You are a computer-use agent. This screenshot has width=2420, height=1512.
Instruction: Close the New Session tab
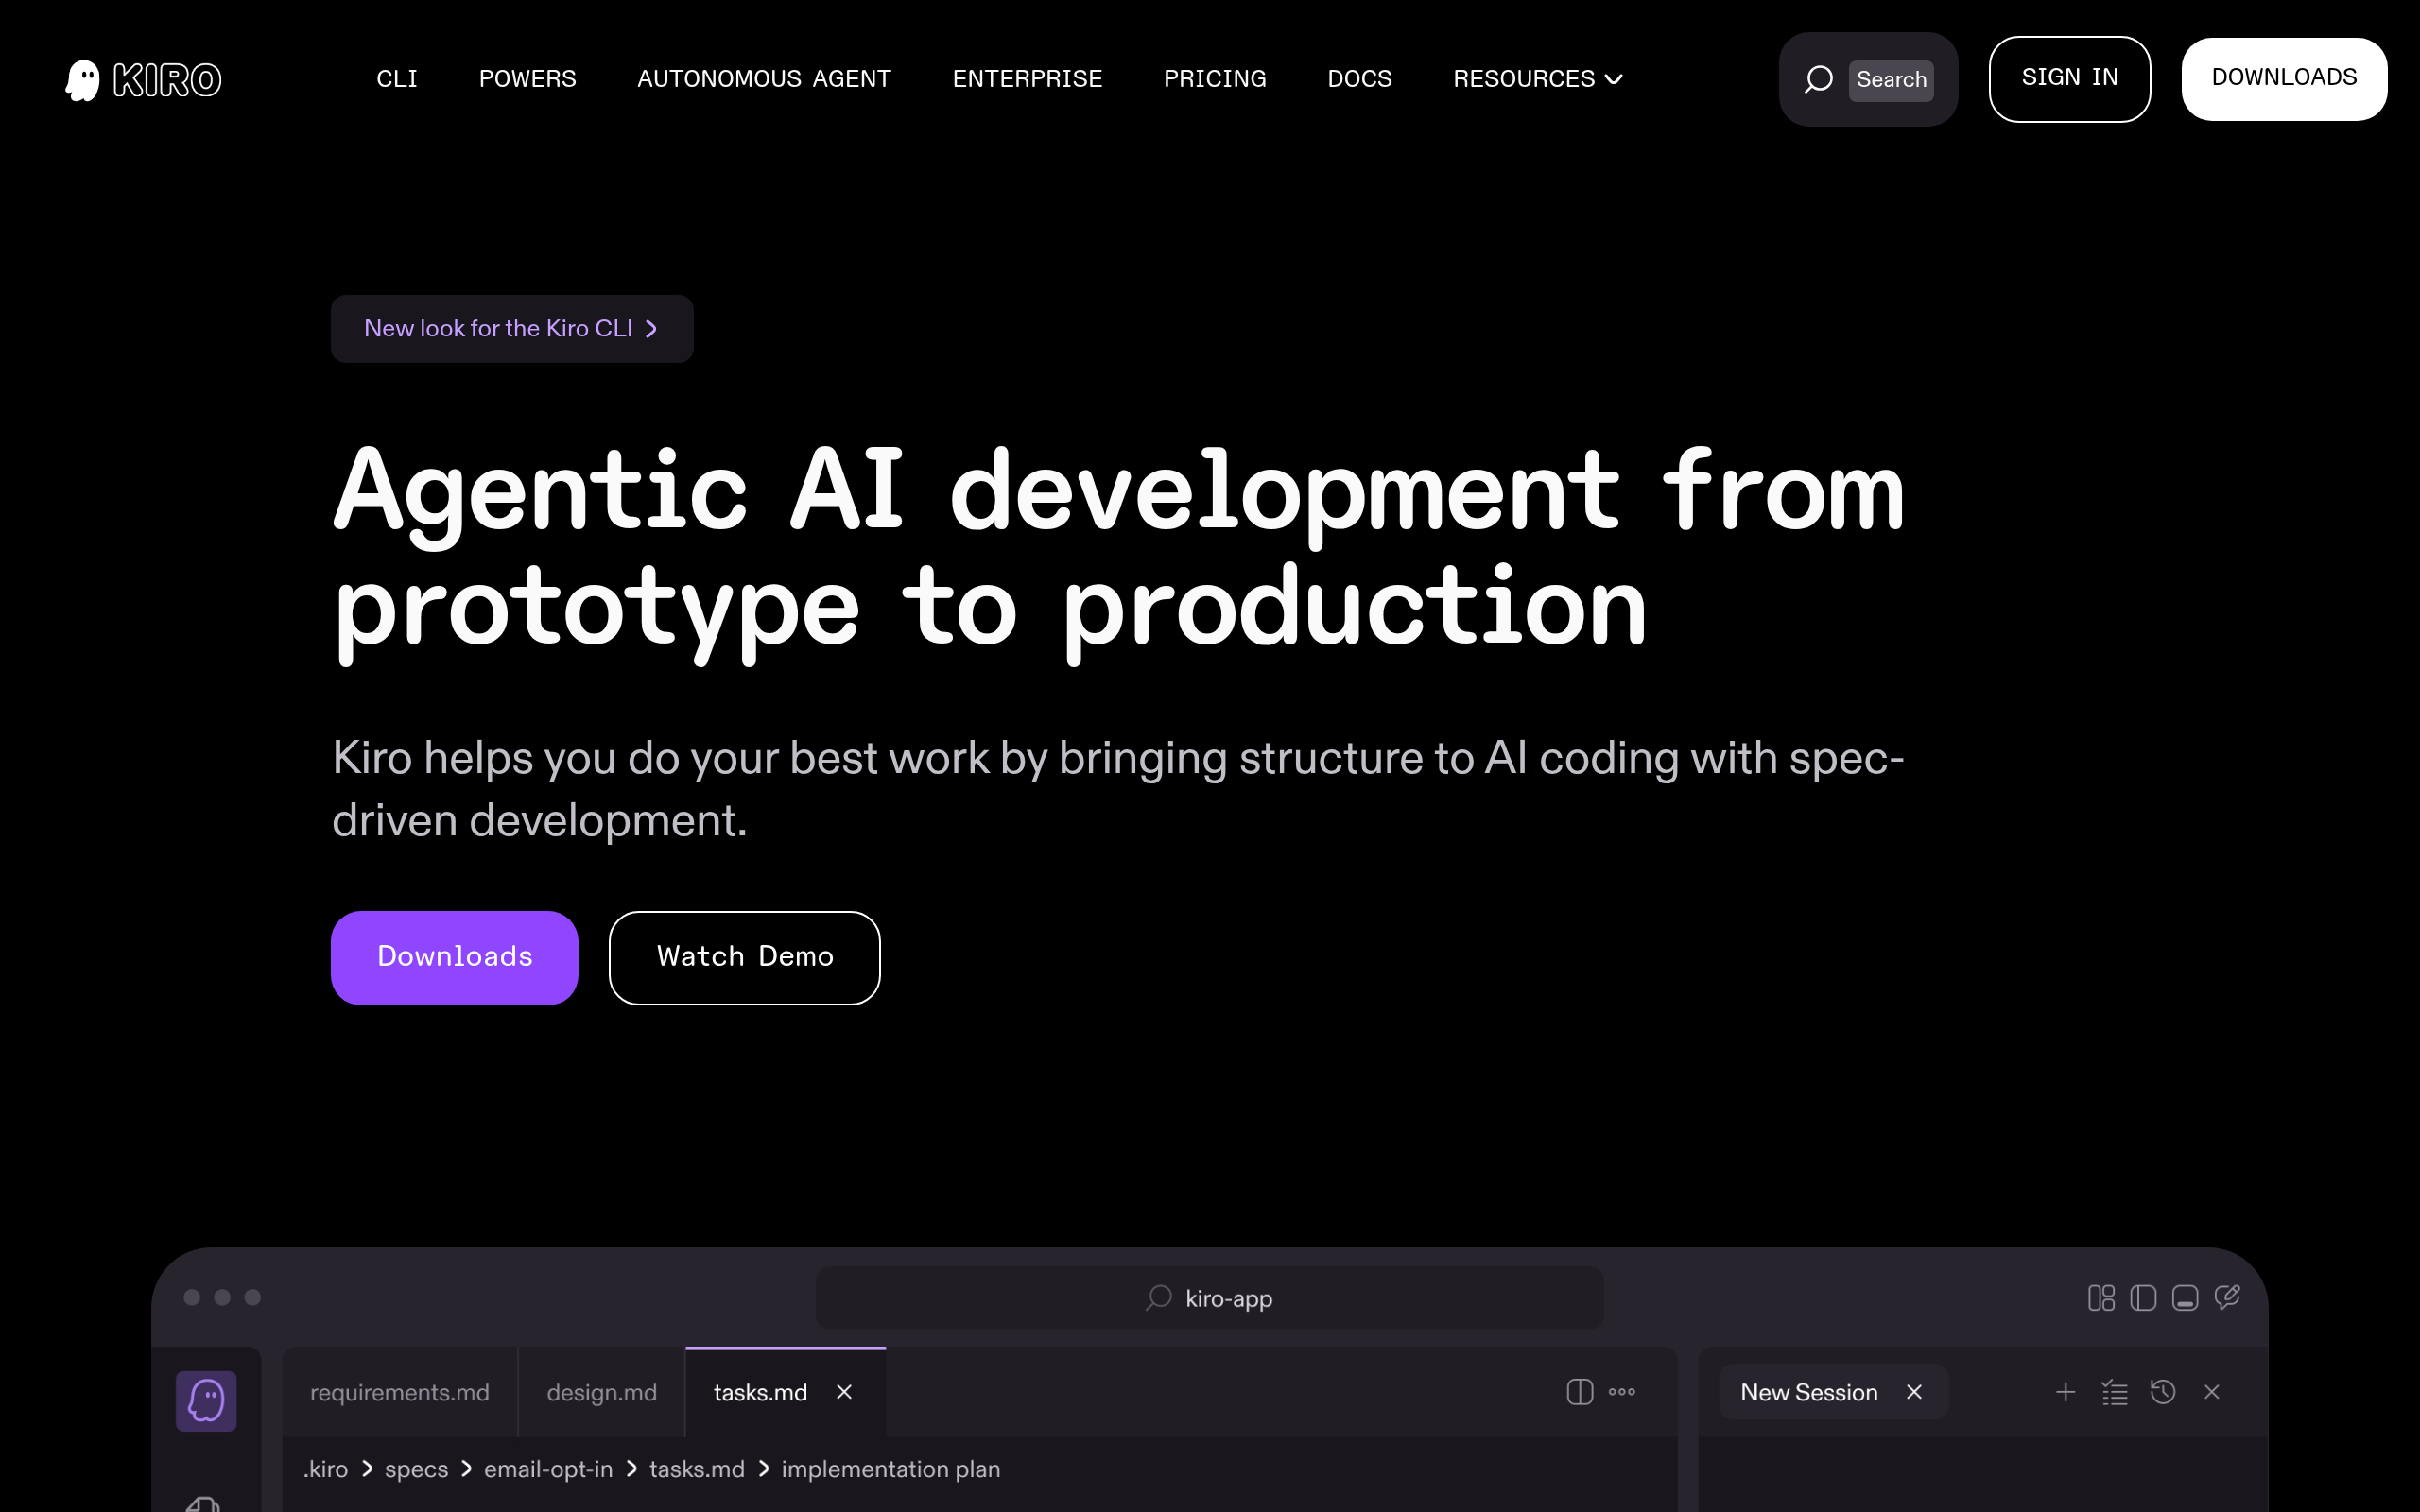coord(1914,1392)
